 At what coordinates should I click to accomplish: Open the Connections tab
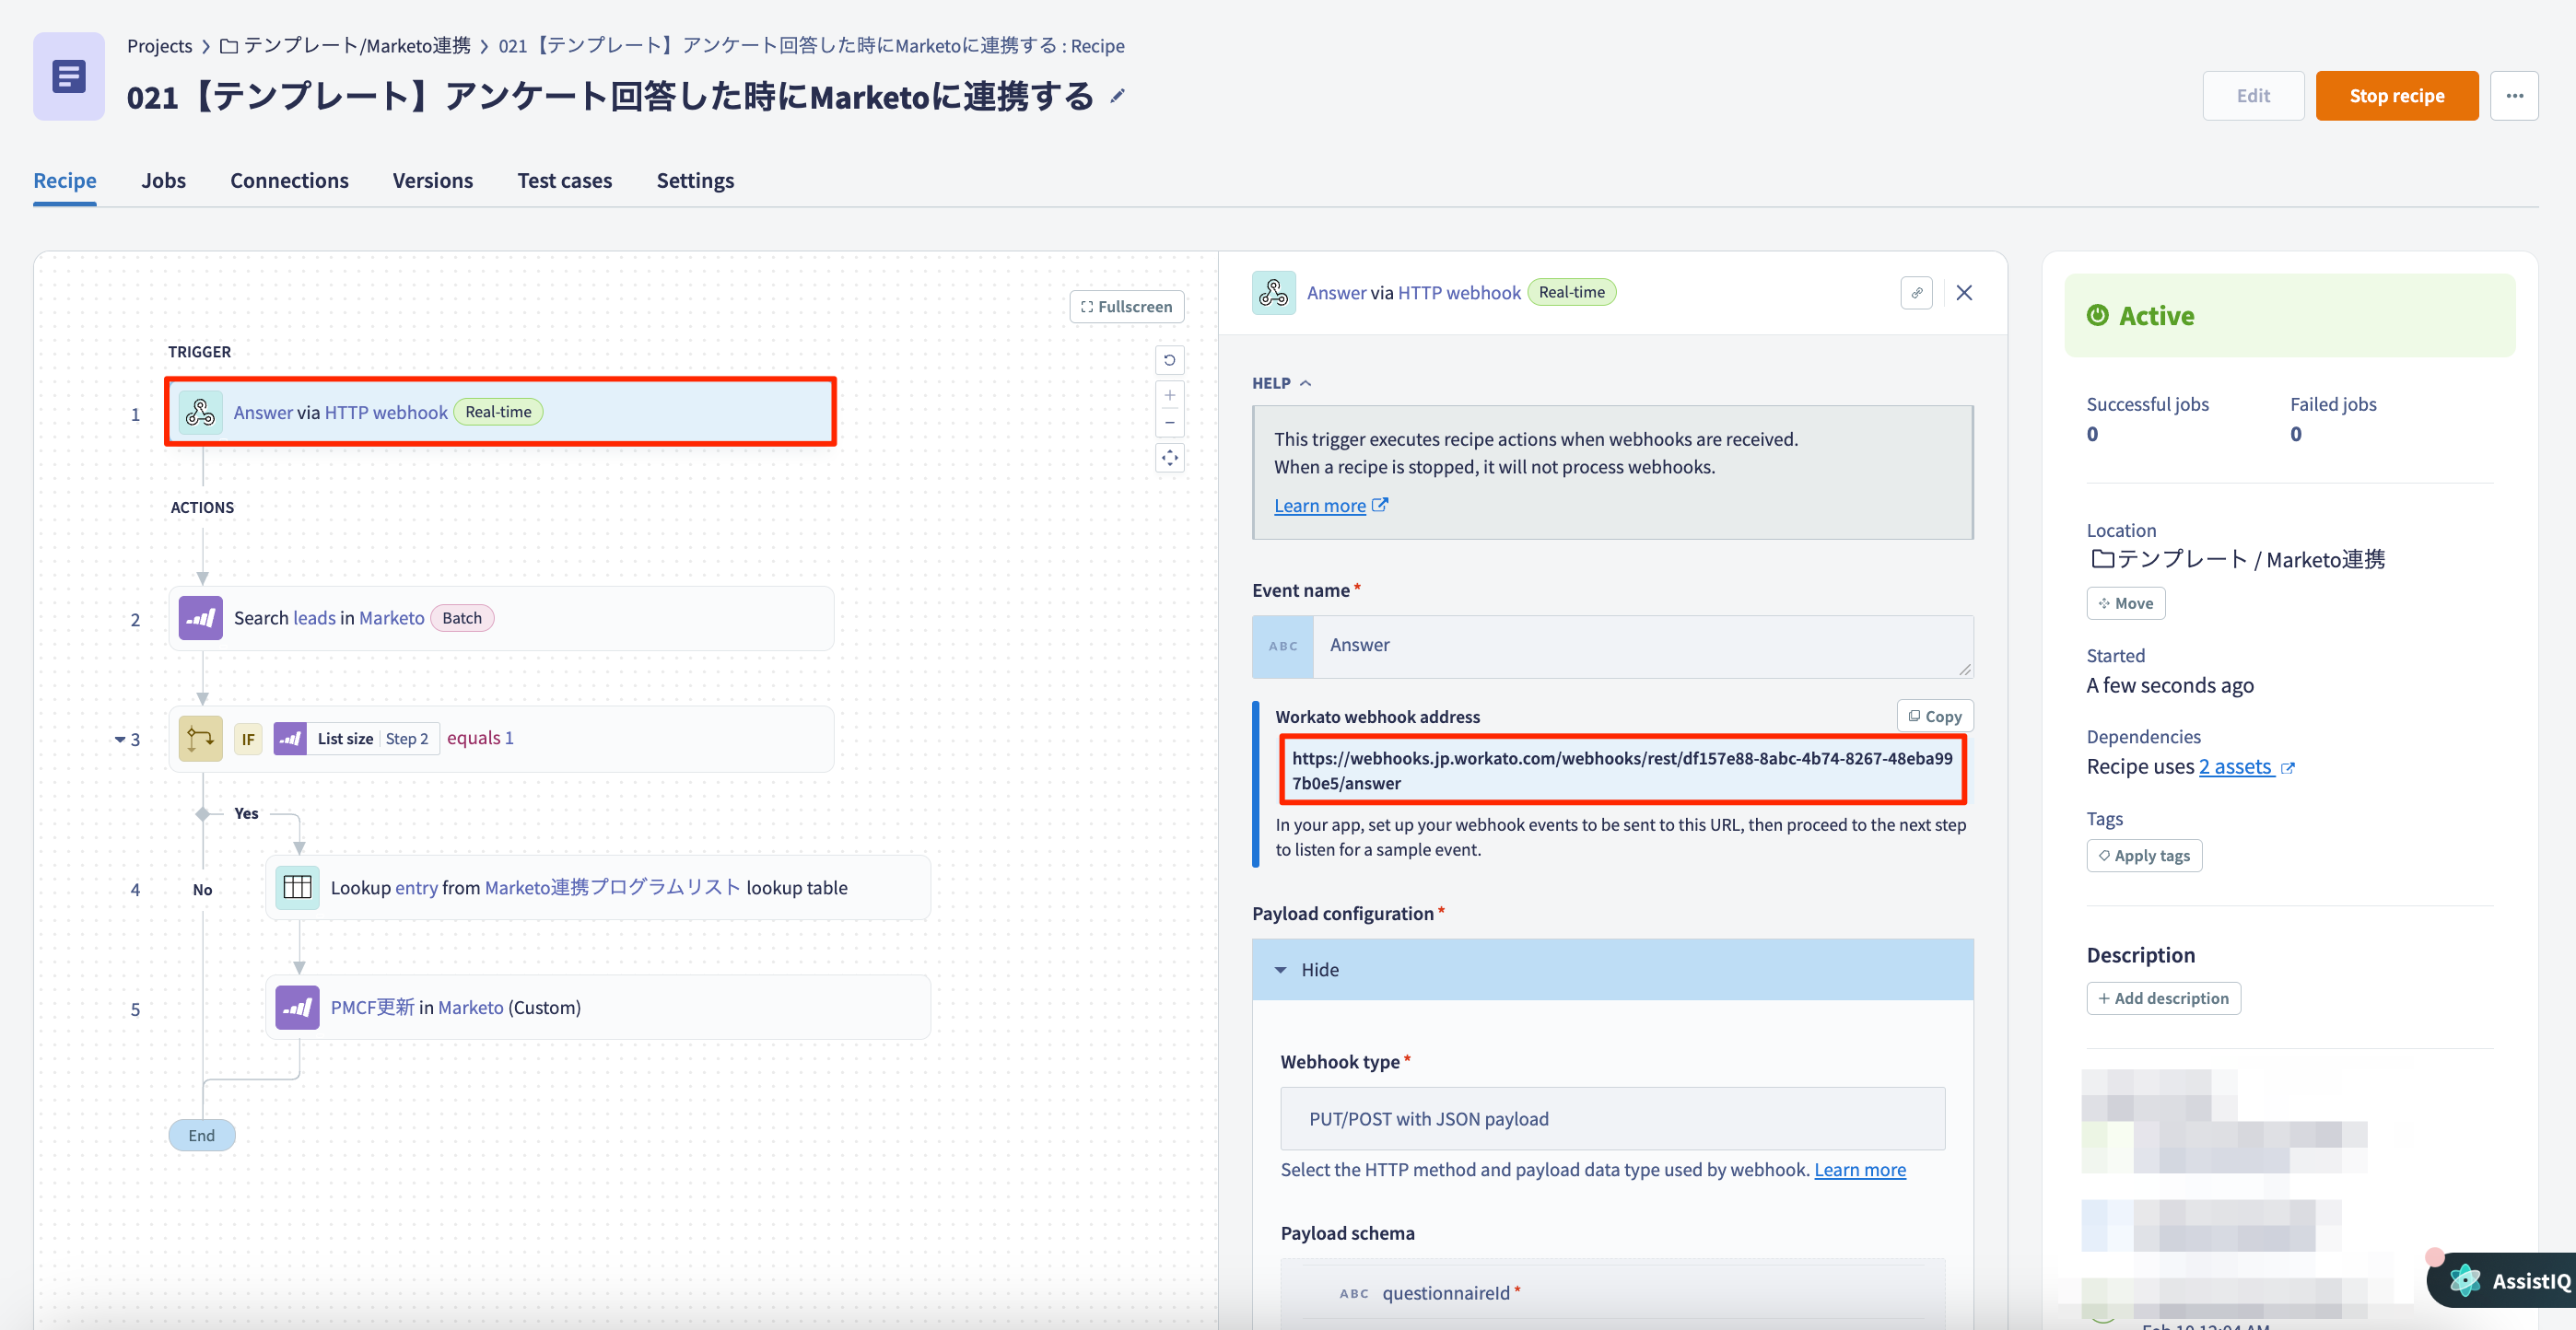(x=289, y=180)
